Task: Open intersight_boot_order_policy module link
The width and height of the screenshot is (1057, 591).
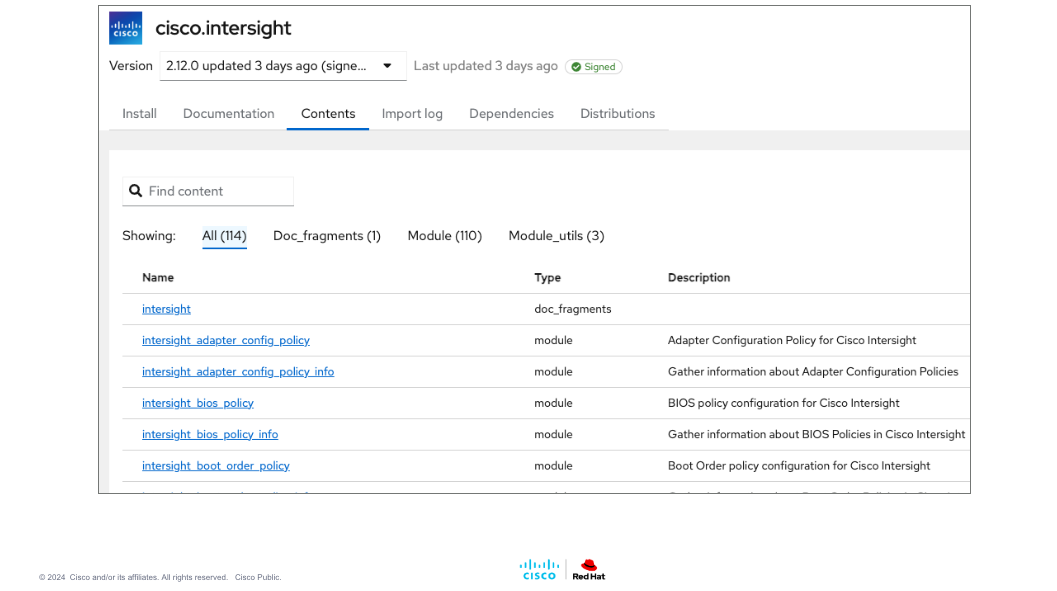Action: pos(216,466)
